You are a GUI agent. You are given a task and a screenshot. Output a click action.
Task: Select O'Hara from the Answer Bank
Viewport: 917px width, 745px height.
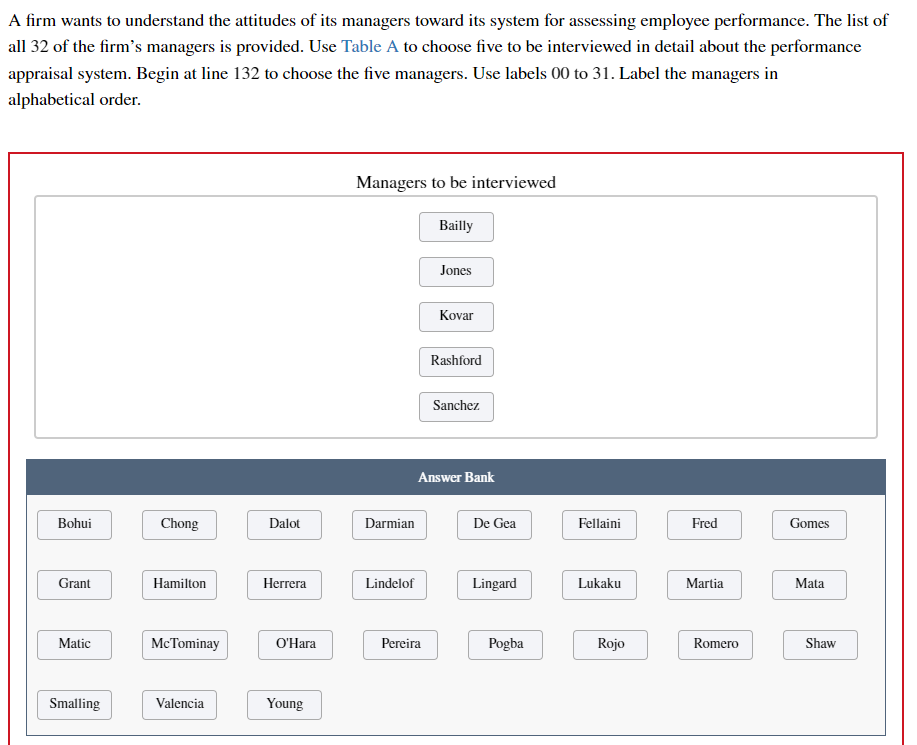(295, 645)
